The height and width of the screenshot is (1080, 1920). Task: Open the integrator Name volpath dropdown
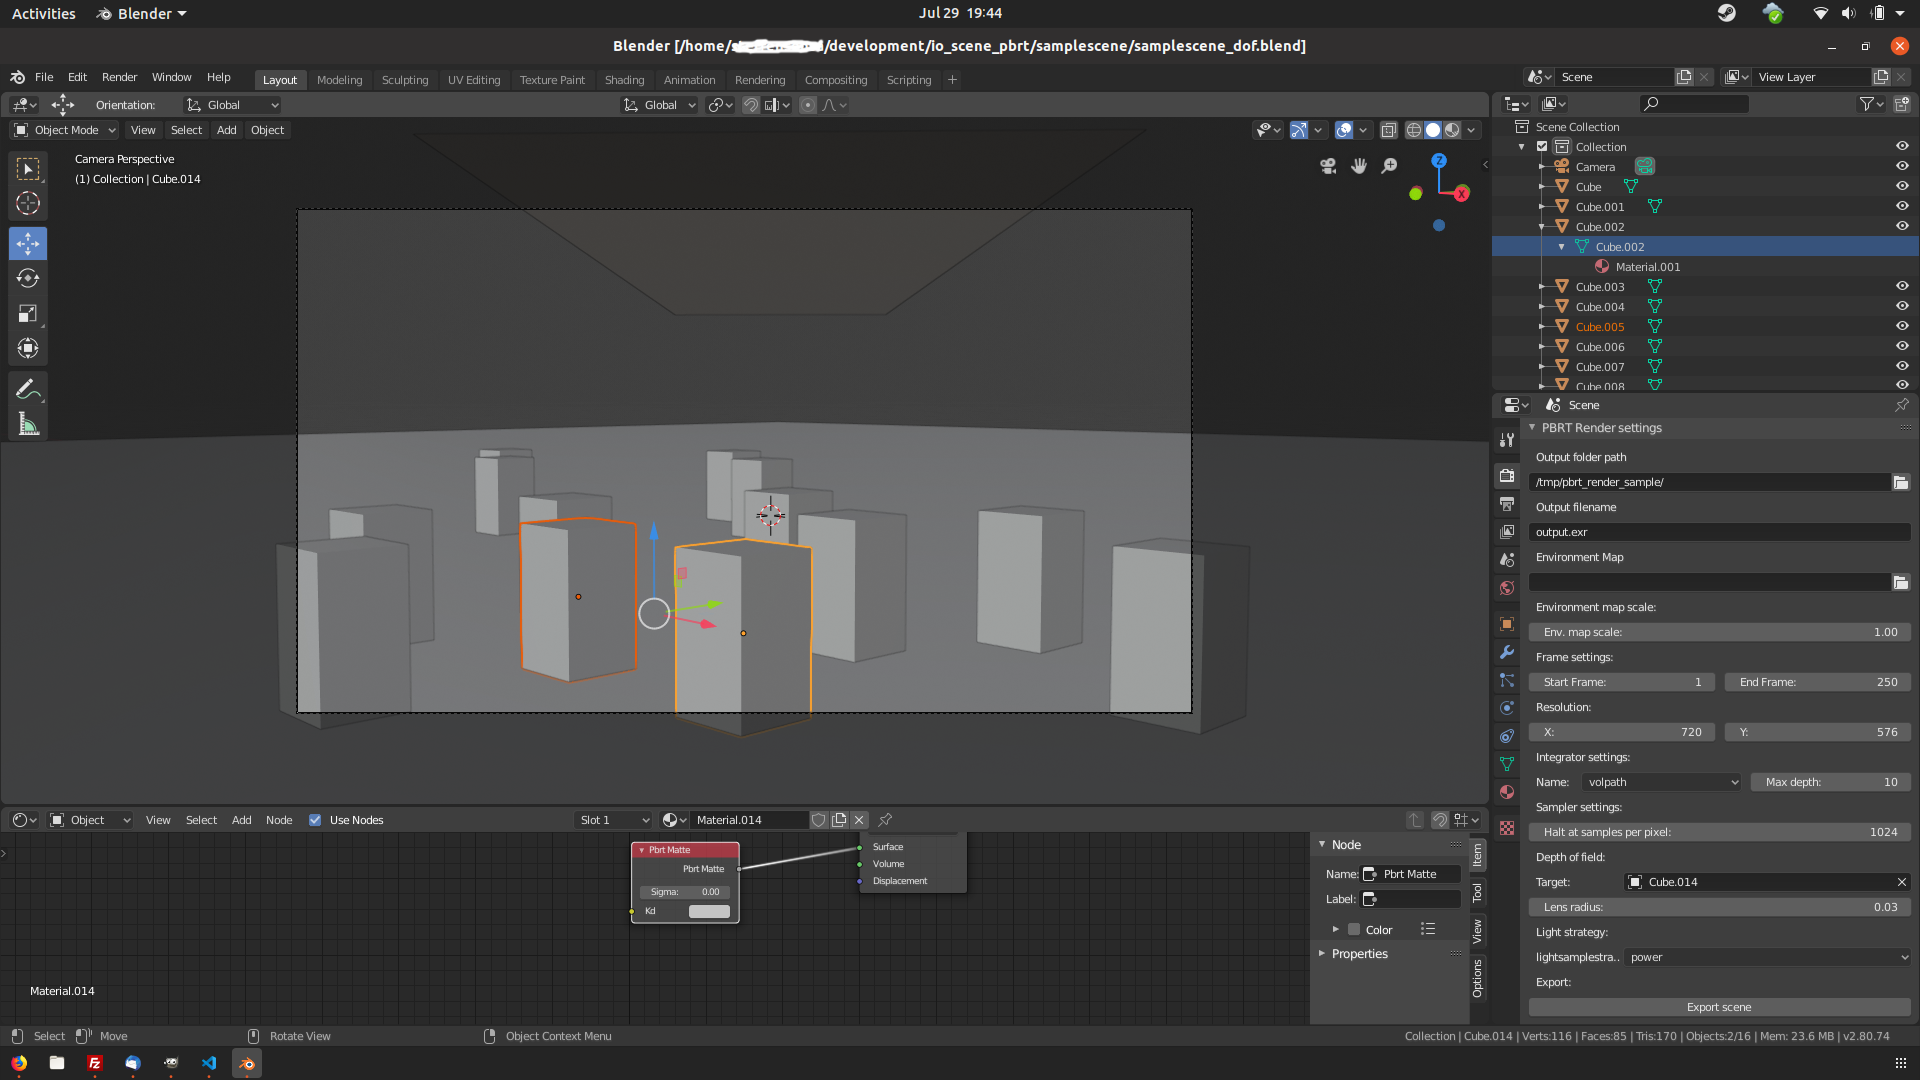pyautogui.click(x=1661, y=782)
